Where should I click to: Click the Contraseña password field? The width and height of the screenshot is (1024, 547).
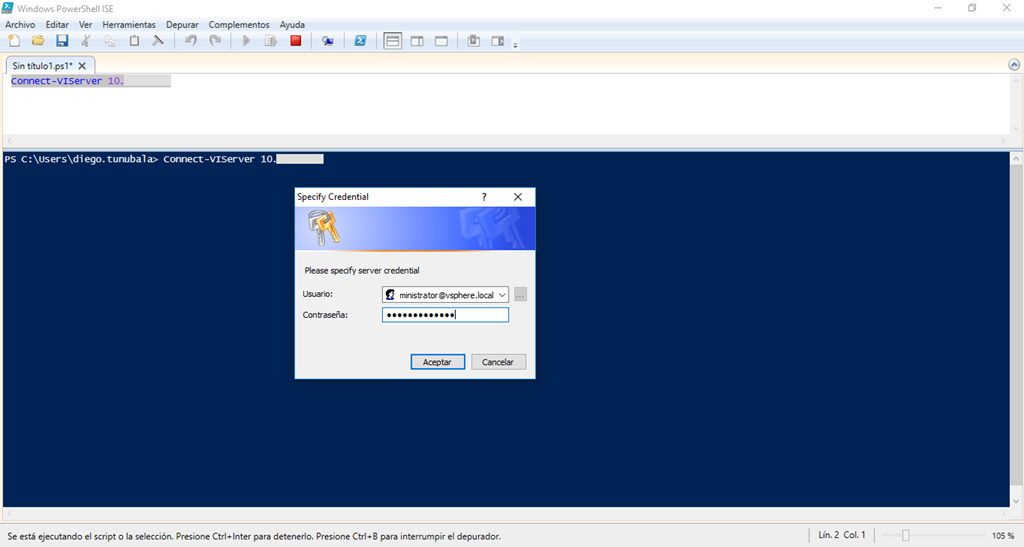pos(445,315)
